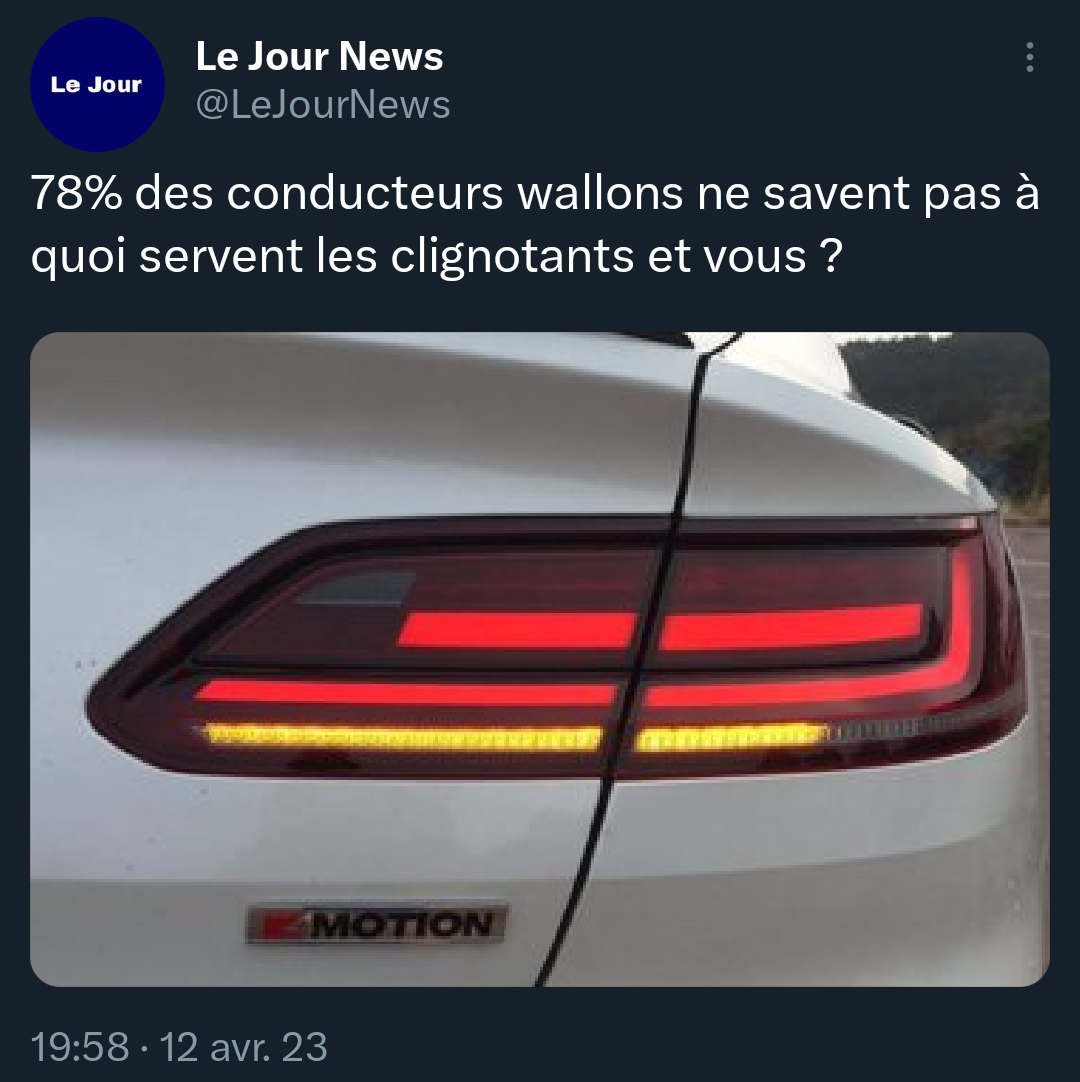The image size is (1080, 1082).
Task: Click the word "wallons" in the tweet
Action: click(599, 193)
